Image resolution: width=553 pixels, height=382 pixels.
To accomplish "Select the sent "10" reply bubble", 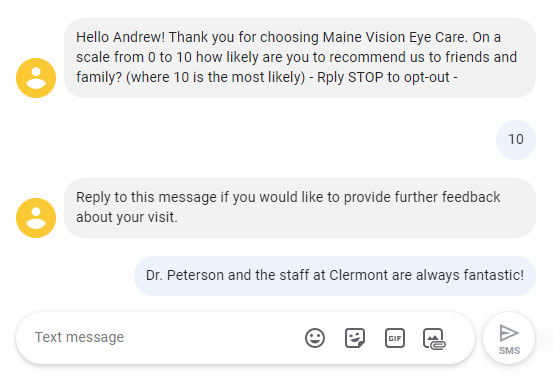I will coord(516,140).
